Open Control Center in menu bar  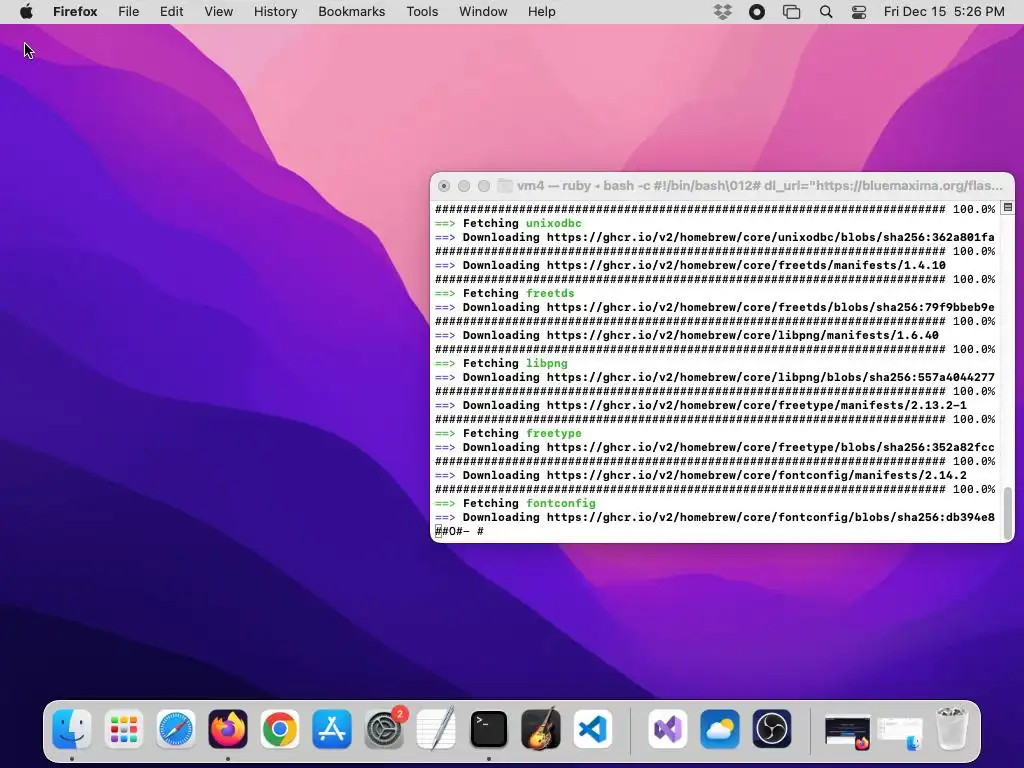(859, 12)
